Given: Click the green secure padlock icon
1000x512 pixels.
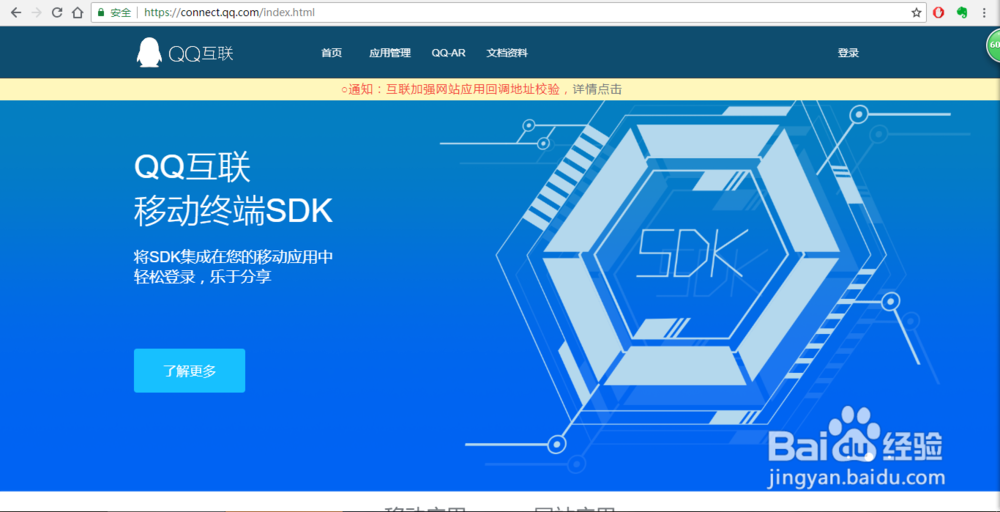Looking at the screenshot, I should [x=100, y=12].
